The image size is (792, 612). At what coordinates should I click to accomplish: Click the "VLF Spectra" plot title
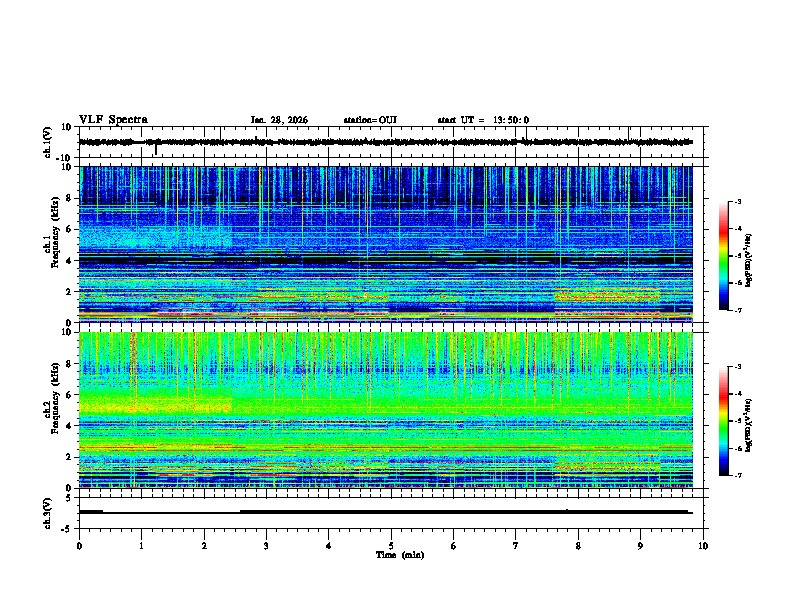pyautogui.click(x=113, y=119)
